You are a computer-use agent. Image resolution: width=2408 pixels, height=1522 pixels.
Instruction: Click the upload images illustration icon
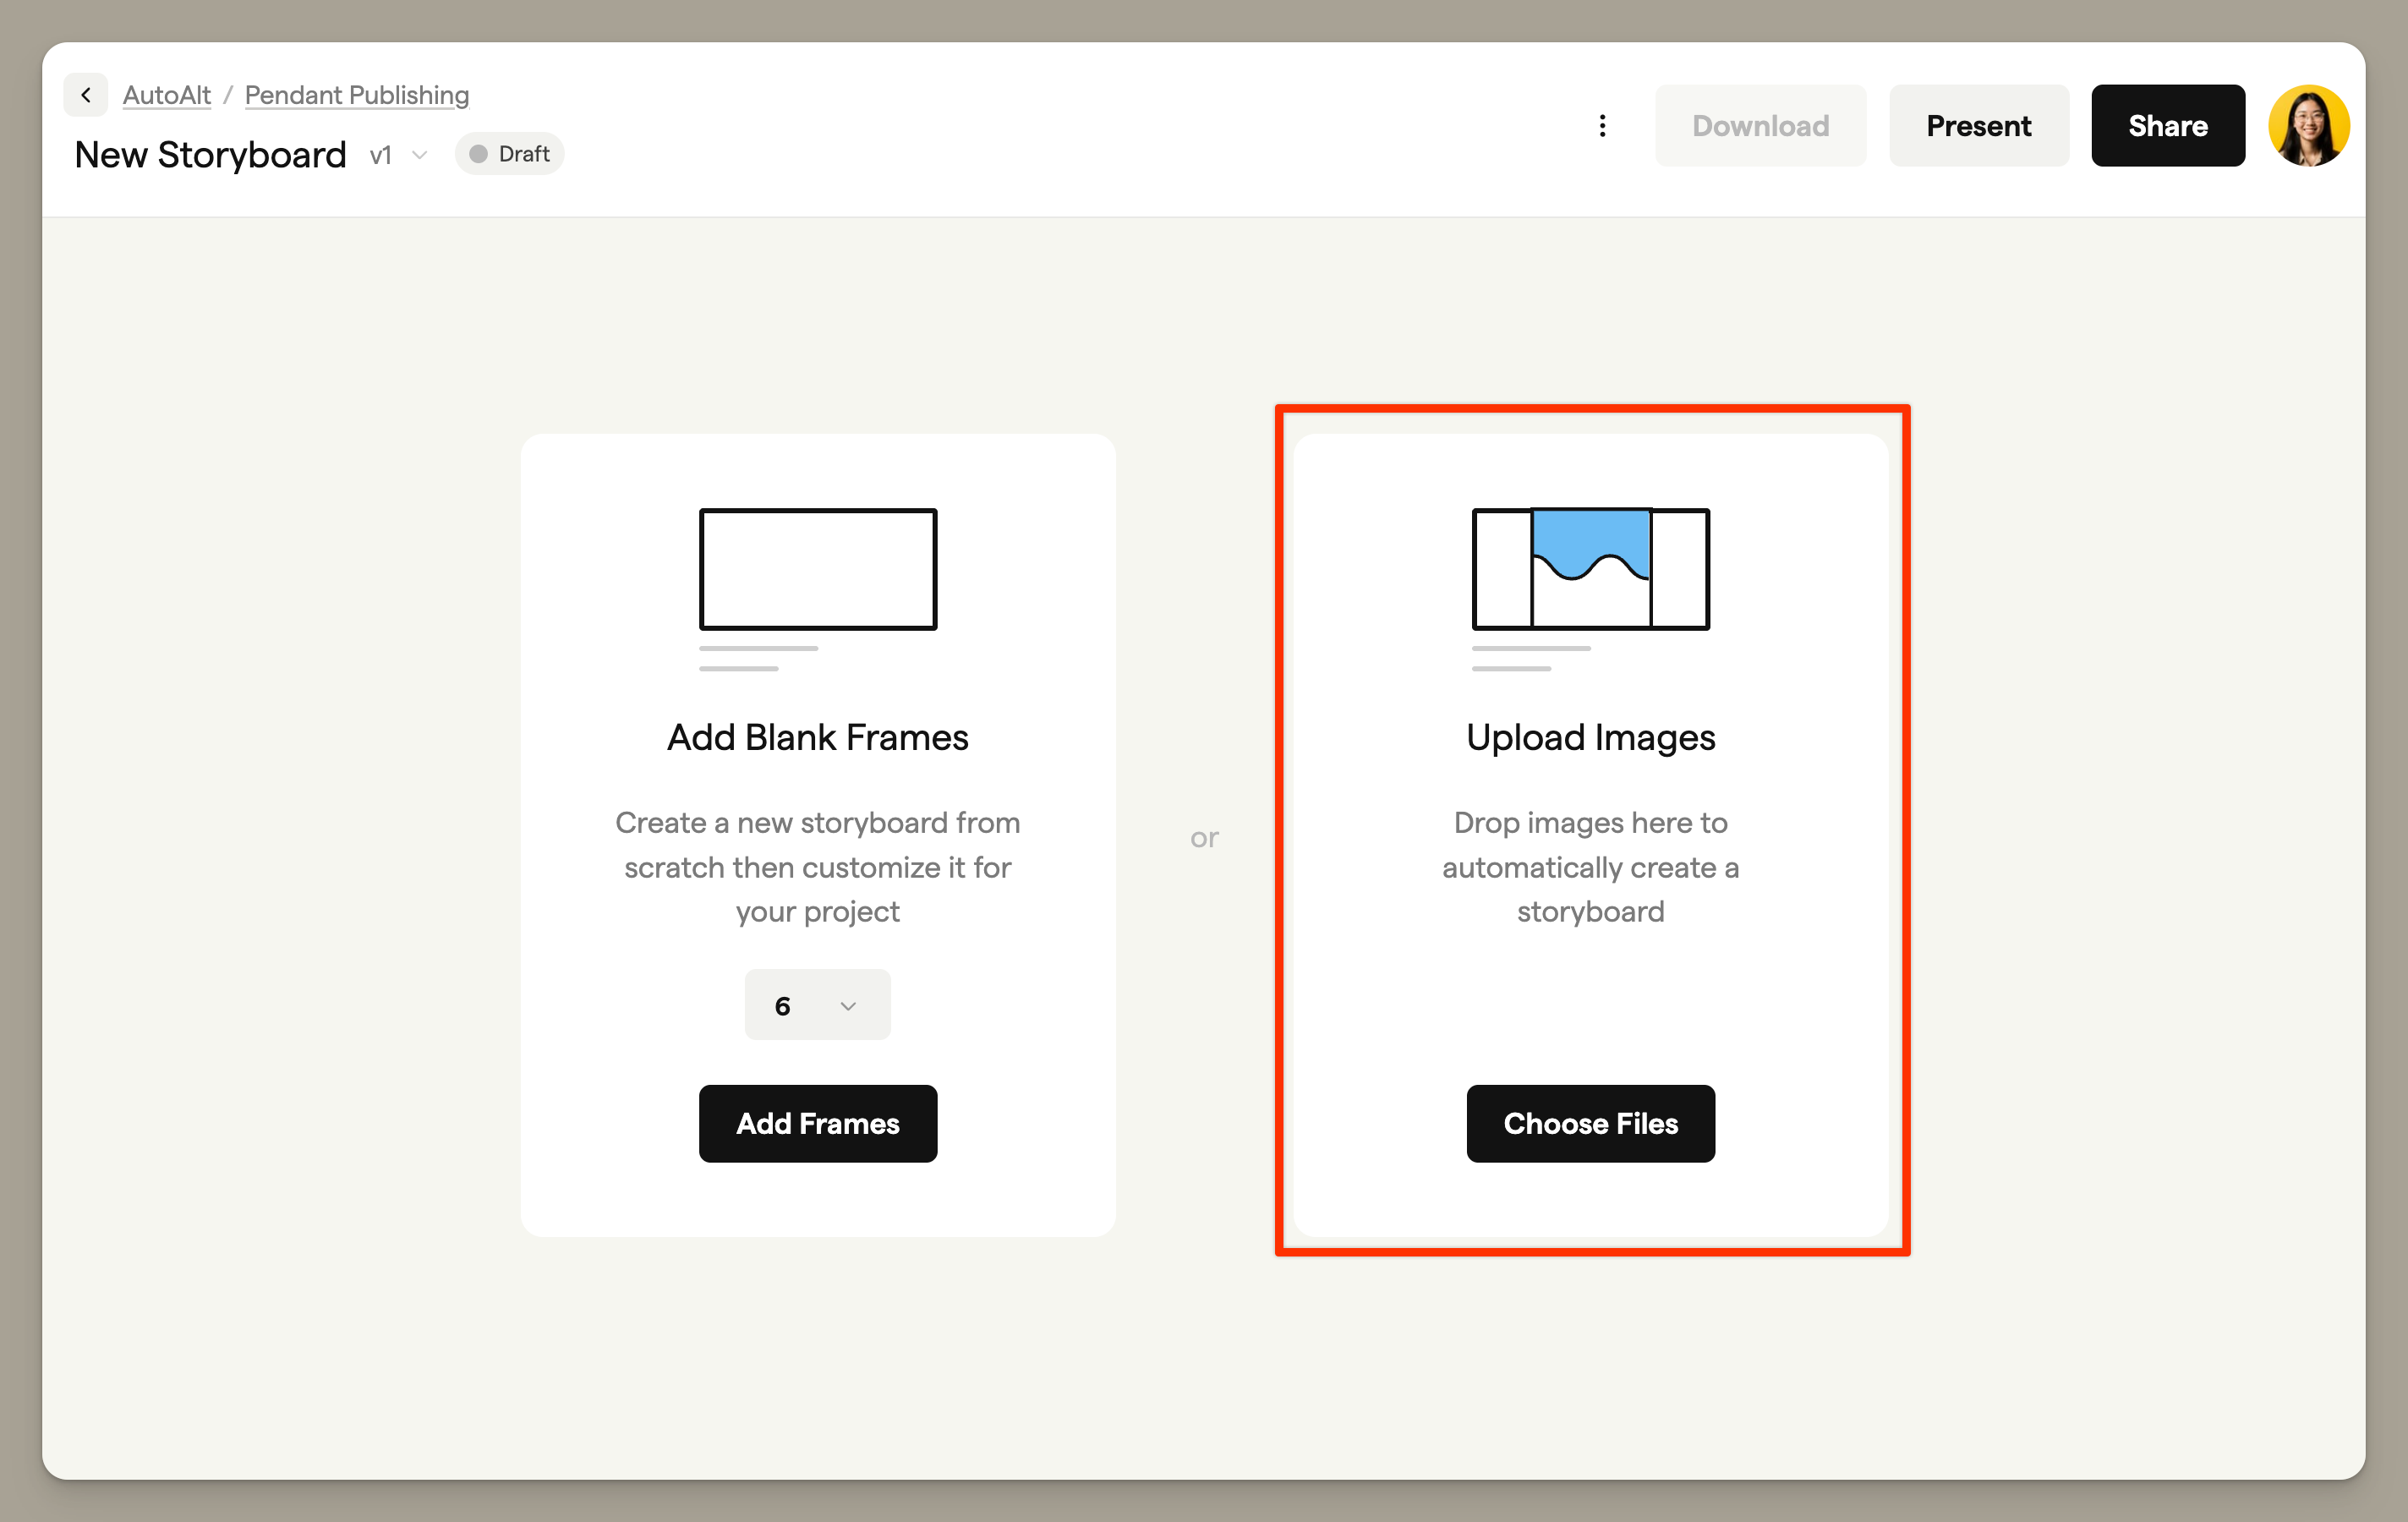tap(1590, 570)
